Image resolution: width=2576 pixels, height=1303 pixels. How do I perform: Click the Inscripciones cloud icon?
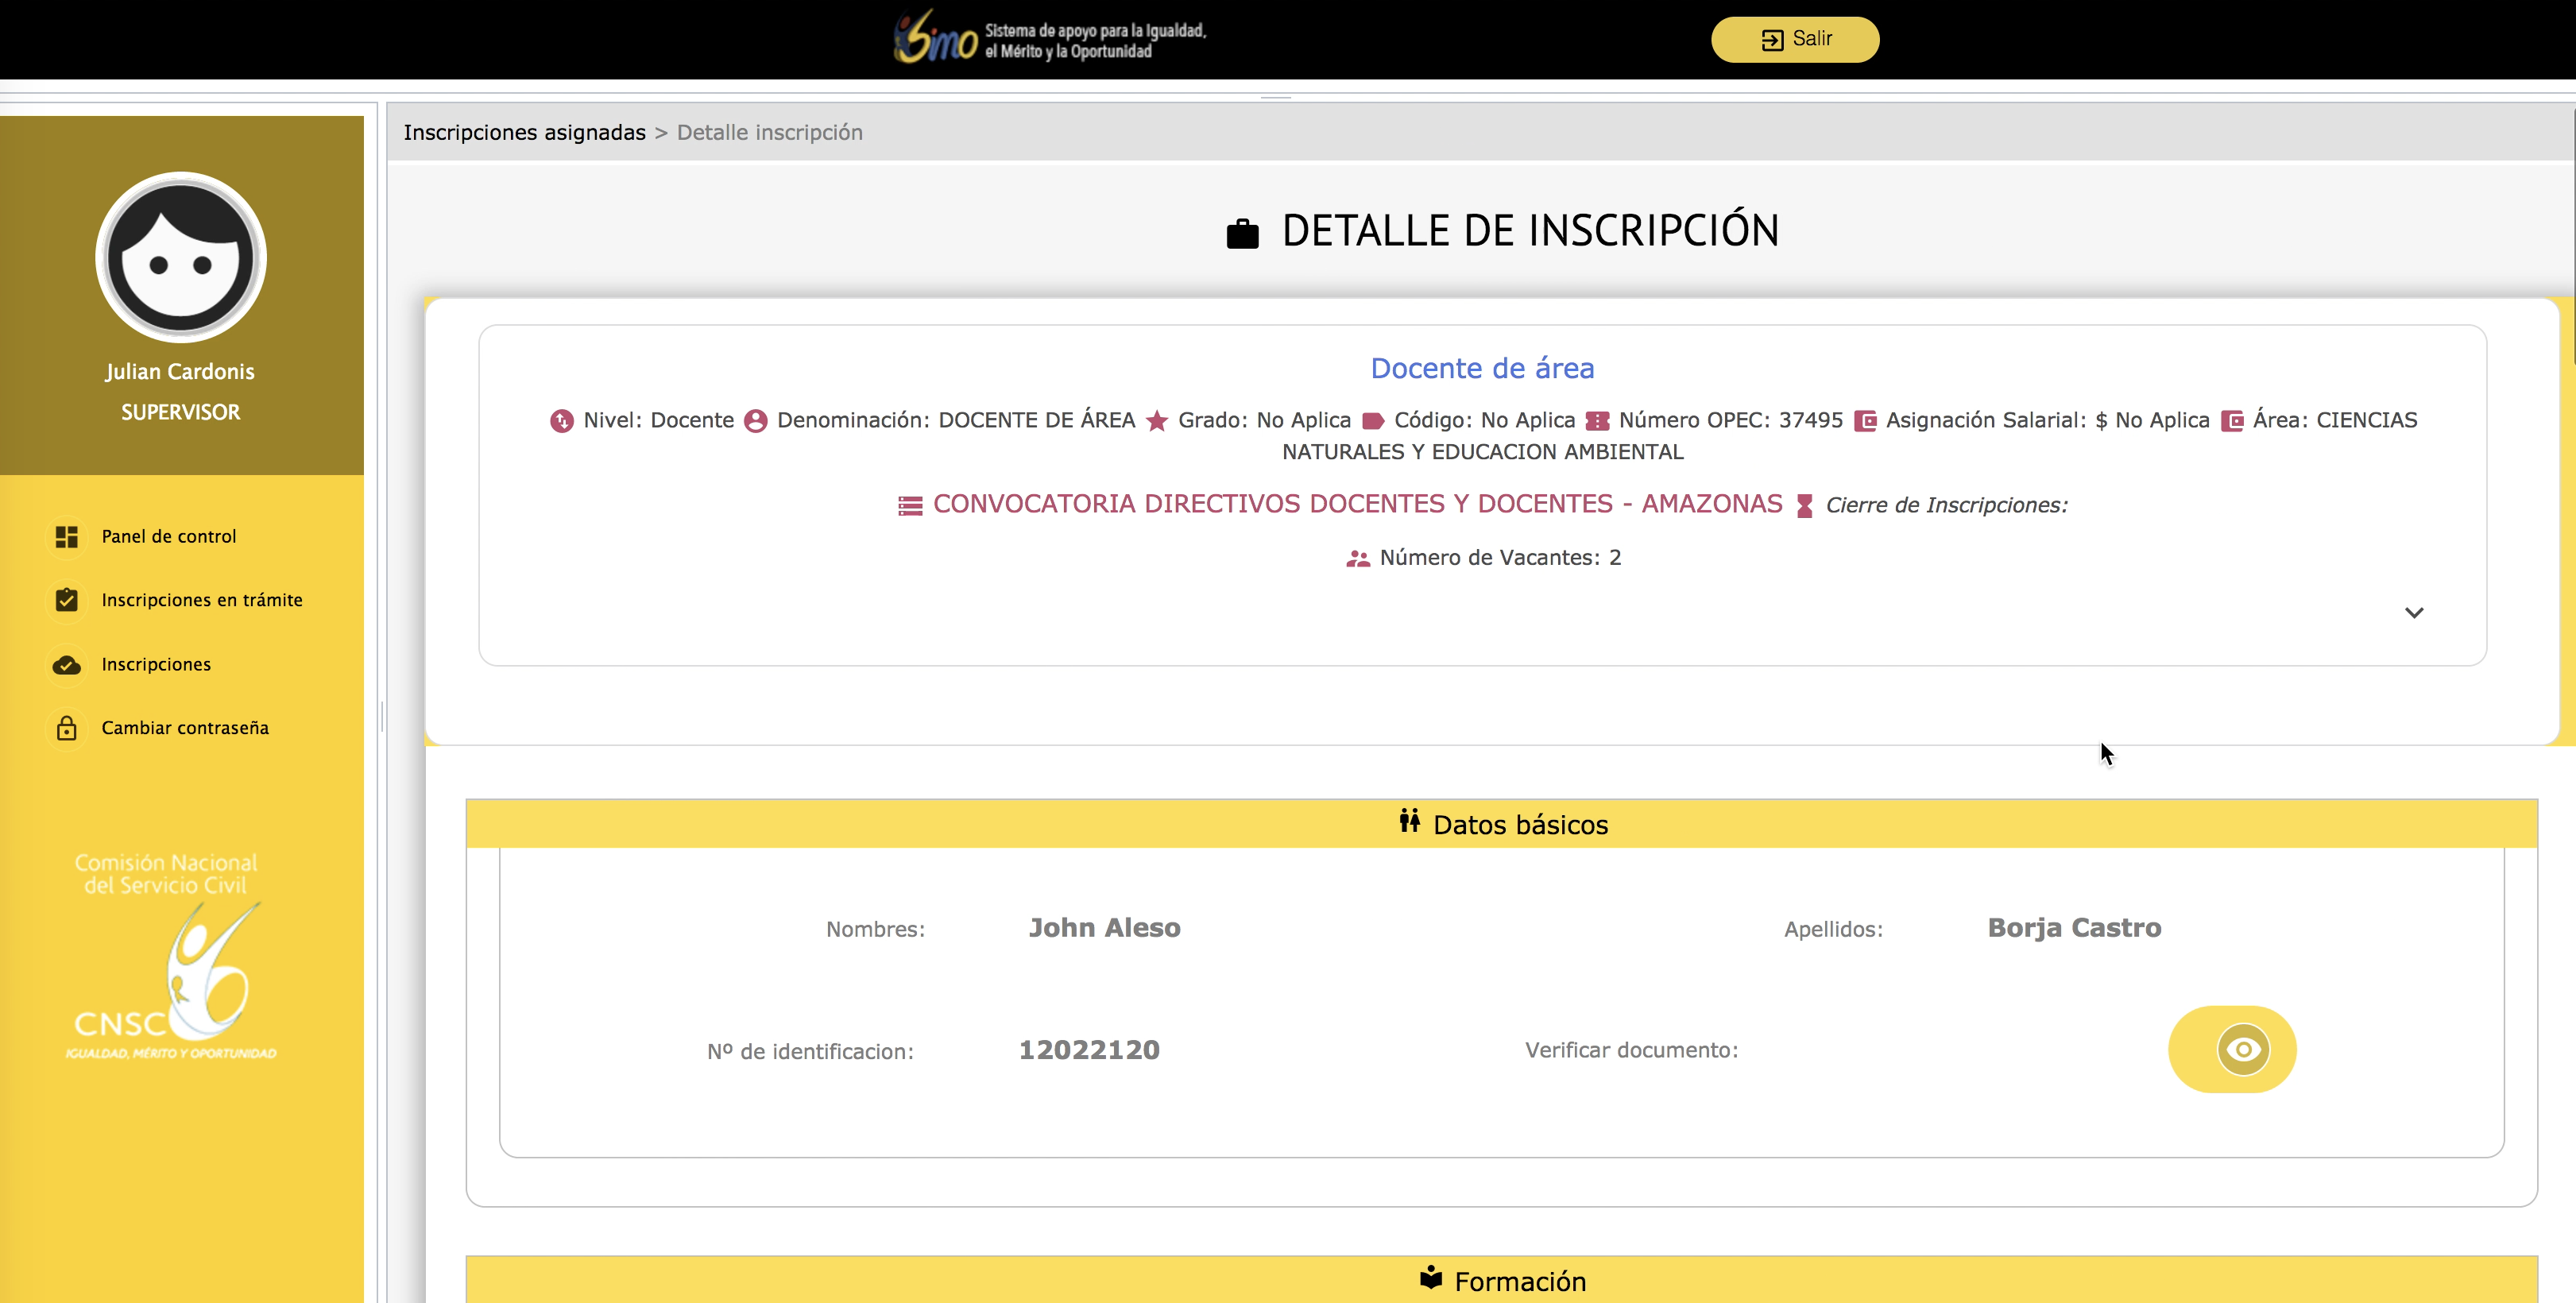point(66,665)
